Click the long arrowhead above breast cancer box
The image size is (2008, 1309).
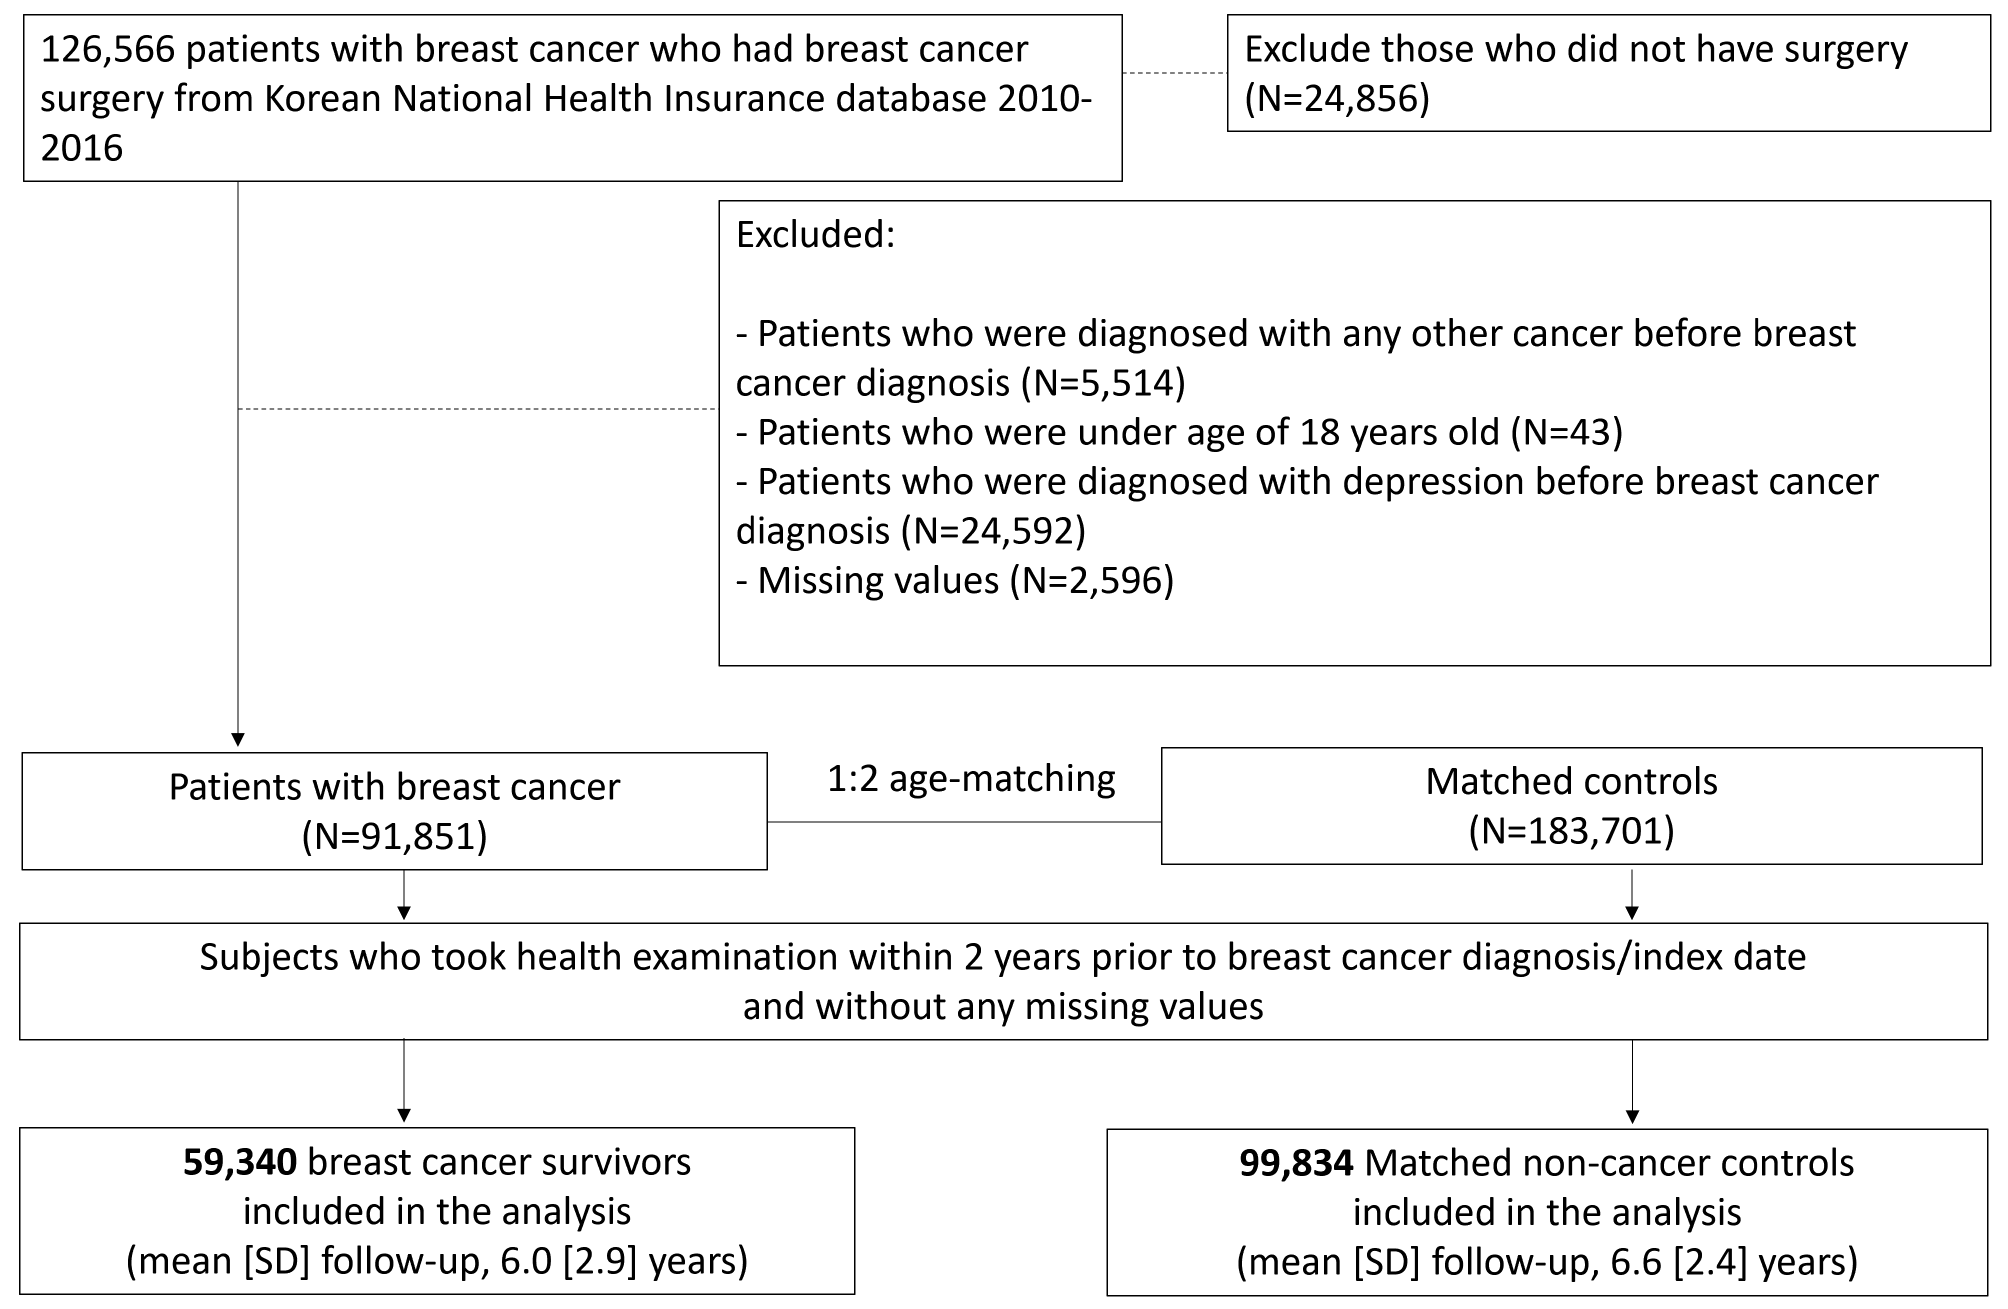238,739
